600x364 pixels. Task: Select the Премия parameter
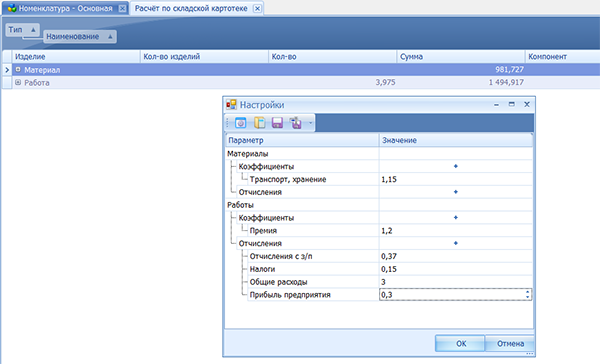click(263, 231)
